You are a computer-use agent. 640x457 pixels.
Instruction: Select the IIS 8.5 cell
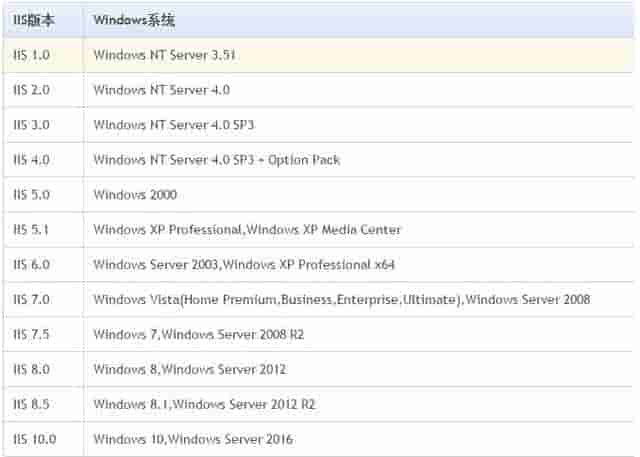pos(32,405)
